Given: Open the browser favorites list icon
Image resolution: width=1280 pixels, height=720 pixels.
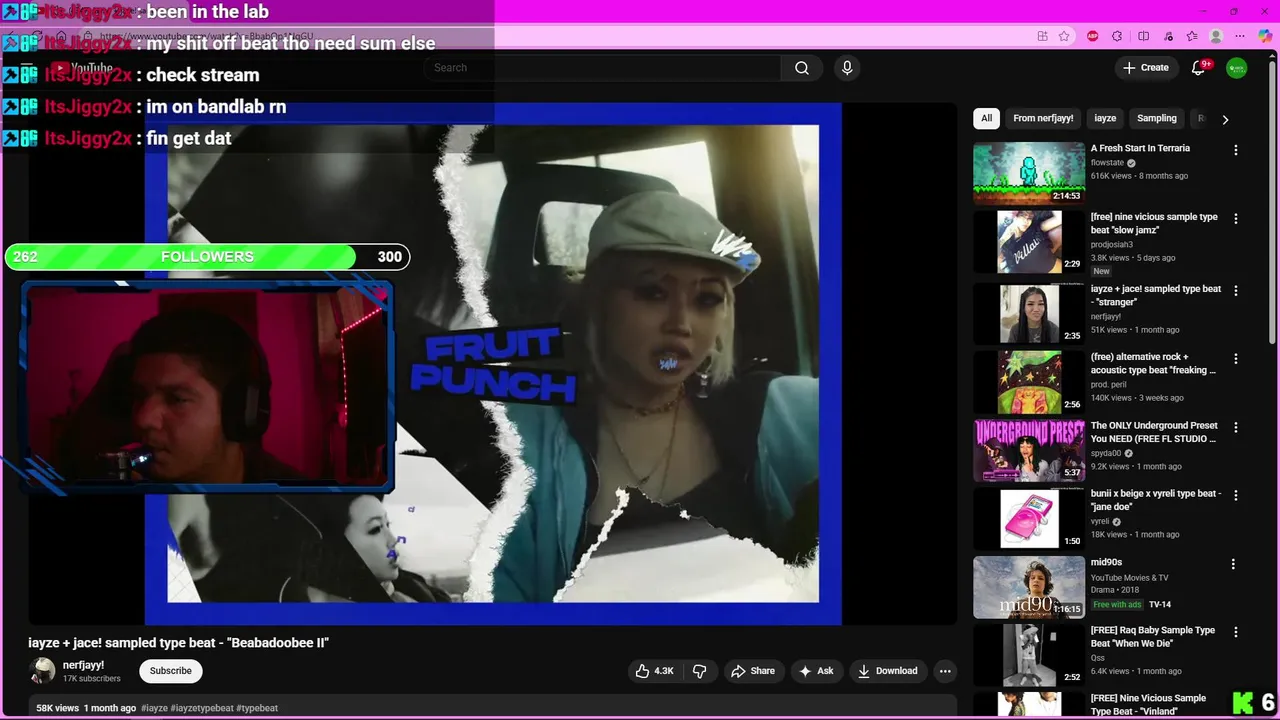Looking at the screenshot, I should [x=1192, y=36].
